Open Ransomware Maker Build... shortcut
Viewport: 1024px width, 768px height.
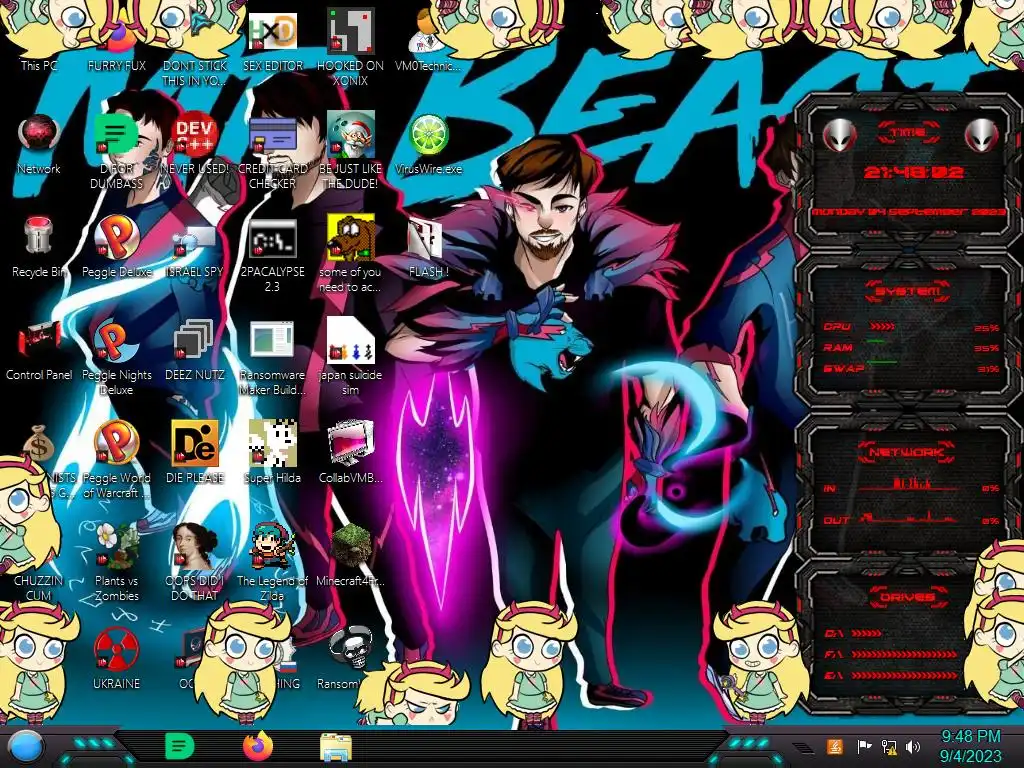tap(273, 341)
